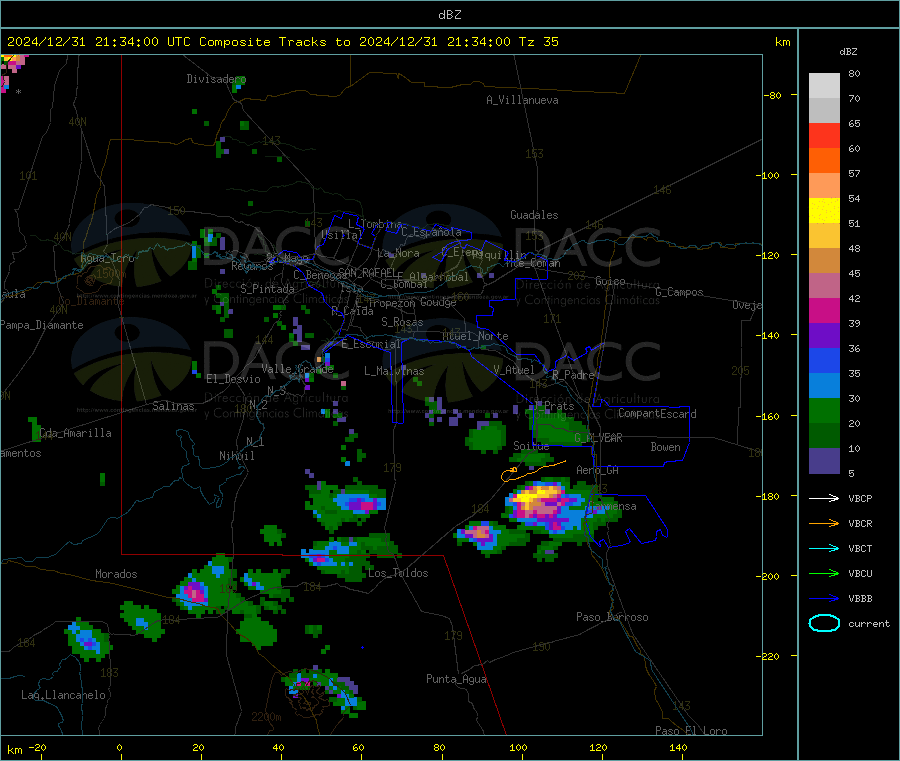
Task: Pick the light gray 70-80 dBZ color band
Action: click(824, 86)
